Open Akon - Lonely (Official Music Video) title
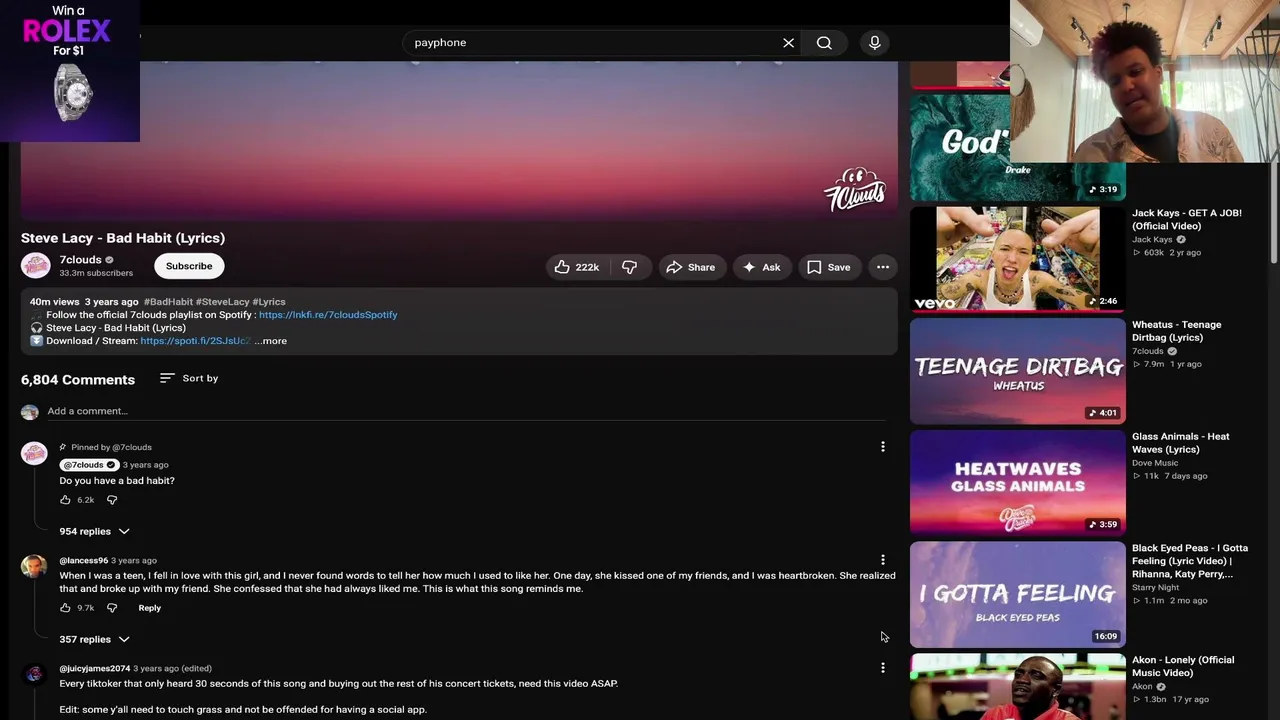 1183,667
